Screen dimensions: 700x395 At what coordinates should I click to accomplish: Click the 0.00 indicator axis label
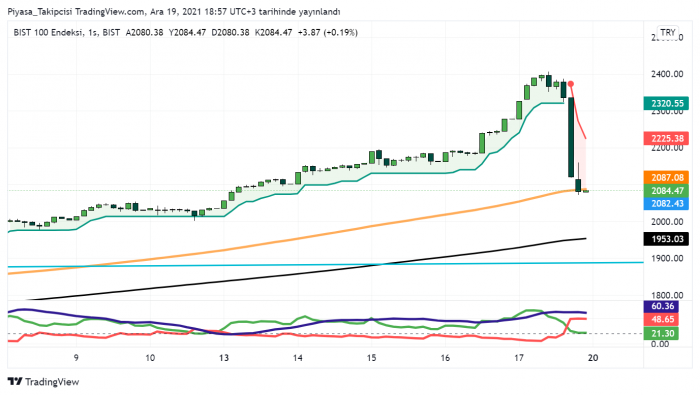click(660, 344)
